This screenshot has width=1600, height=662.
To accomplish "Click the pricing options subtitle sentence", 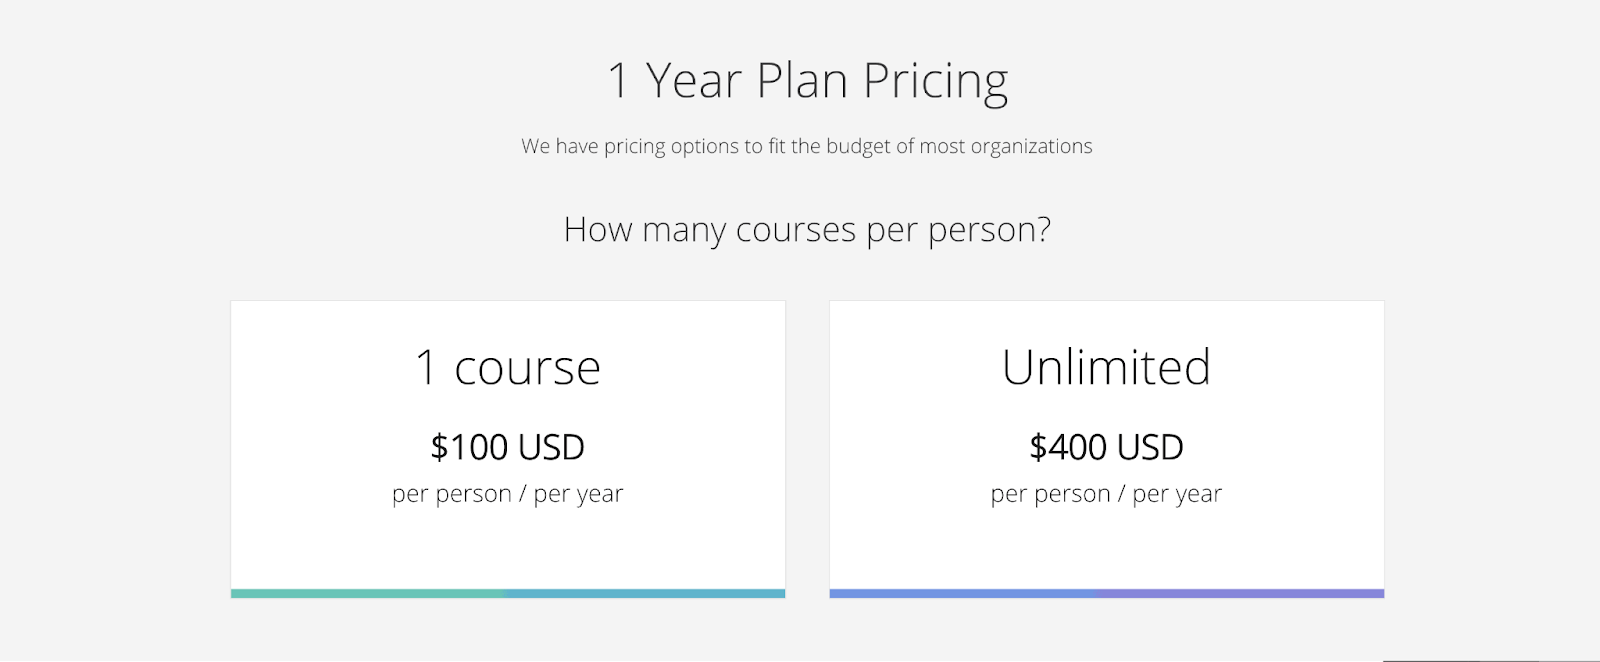I will click(807, 147).
